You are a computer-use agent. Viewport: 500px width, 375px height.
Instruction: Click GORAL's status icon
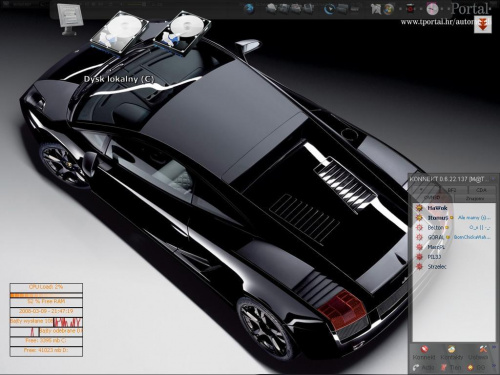click(x=419, y=237)
